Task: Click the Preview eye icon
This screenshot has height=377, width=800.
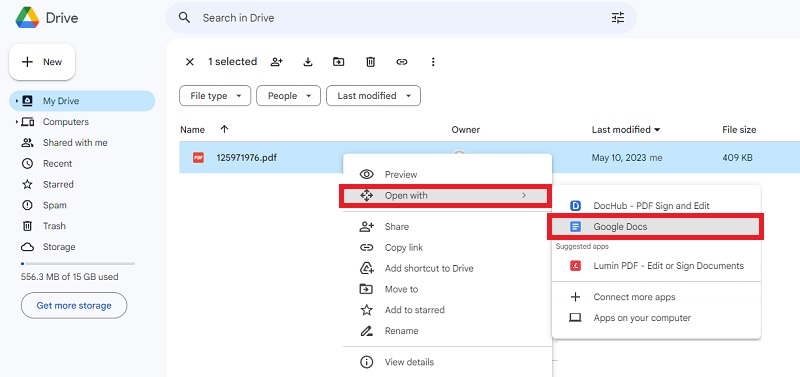Action: (366, 174)
